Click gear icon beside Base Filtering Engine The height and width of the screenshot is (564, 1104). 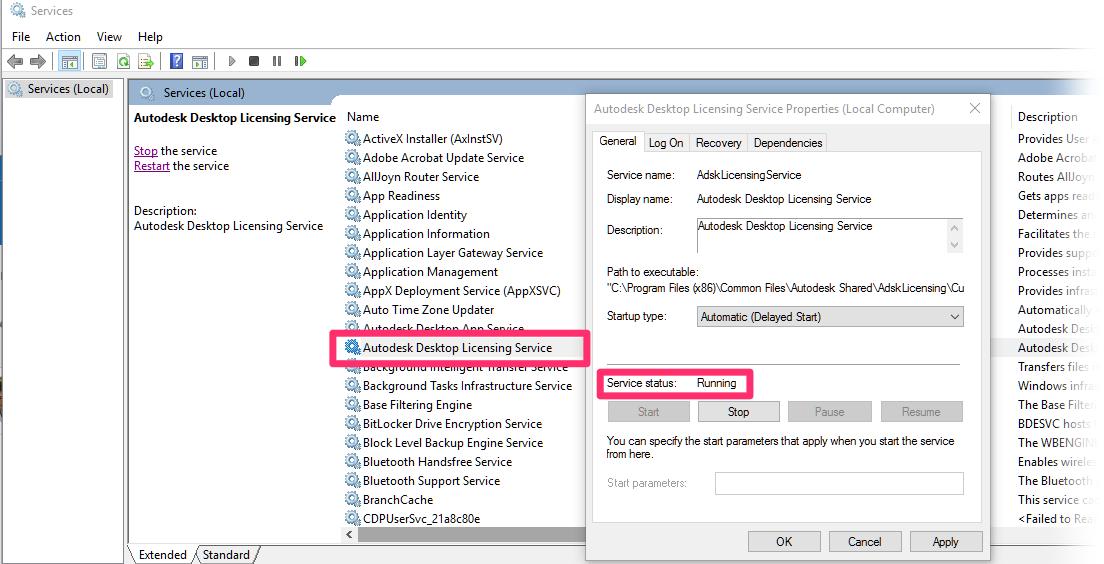(x=353, y=404)
